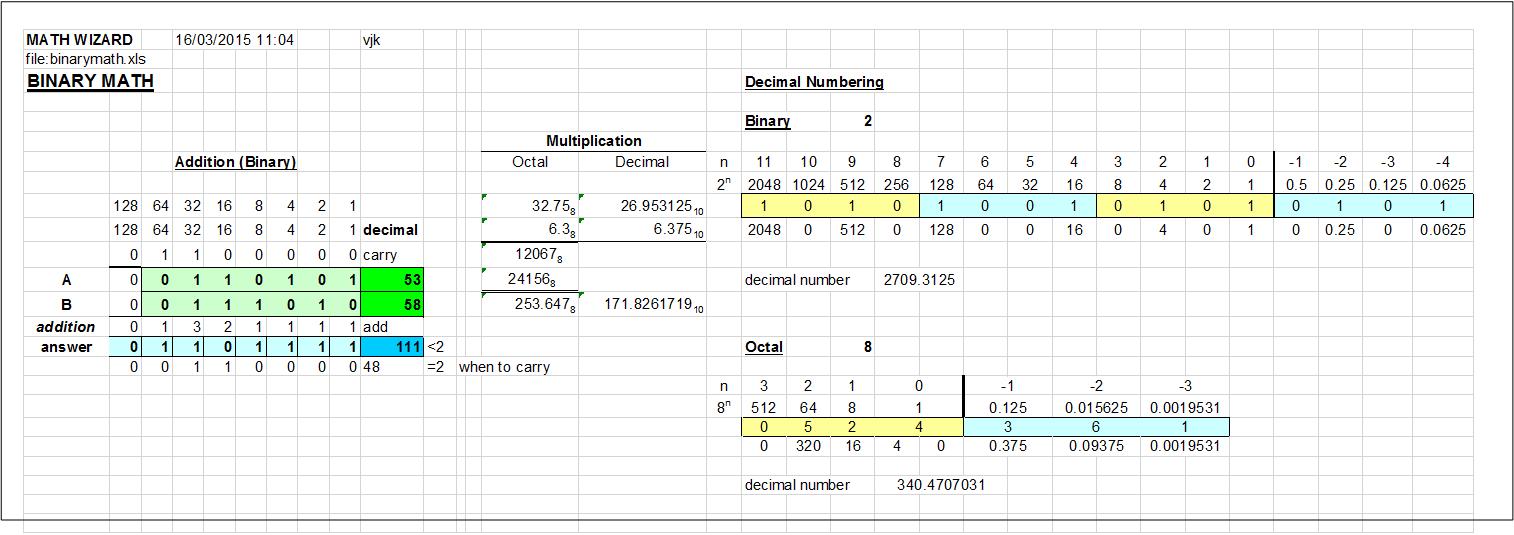Select the 'when to carry' note cell
Screen dimensions: 1514x535
click(x=504, y=367)
